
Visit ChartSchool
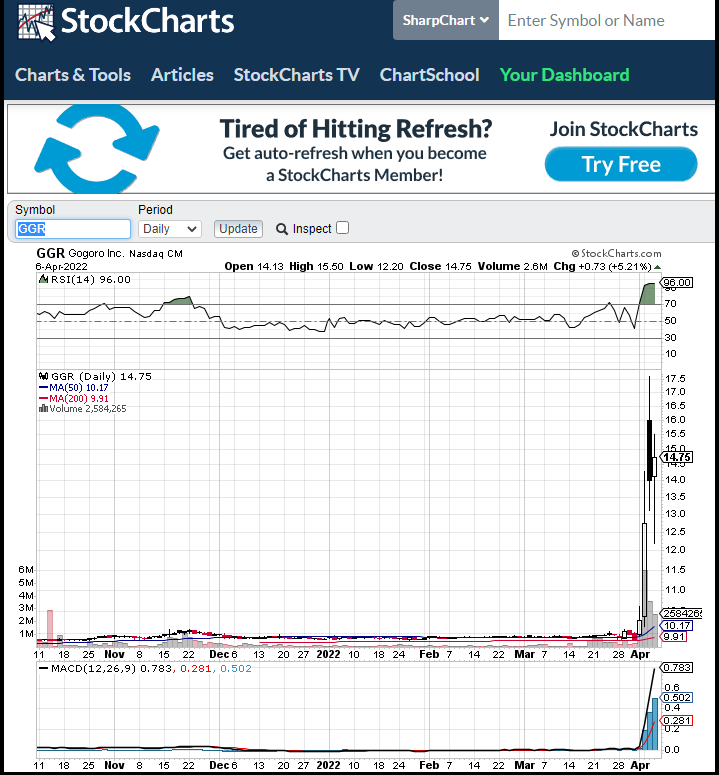pyautogui.click(x=429, y=75)
